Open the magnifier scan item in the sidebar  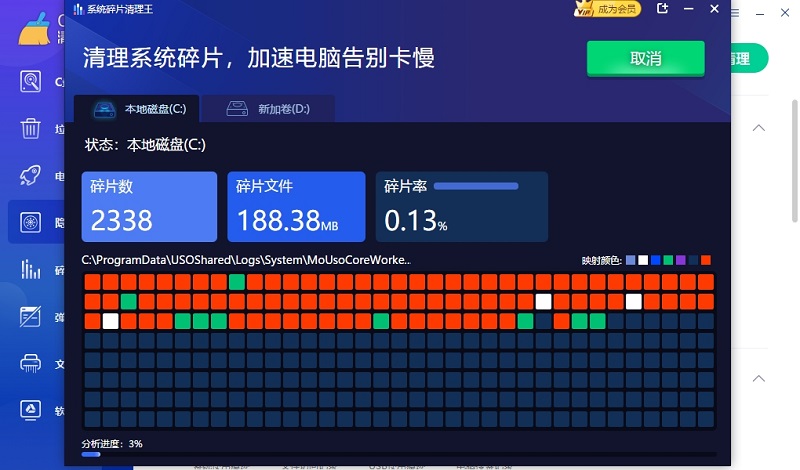coord(31,81)
